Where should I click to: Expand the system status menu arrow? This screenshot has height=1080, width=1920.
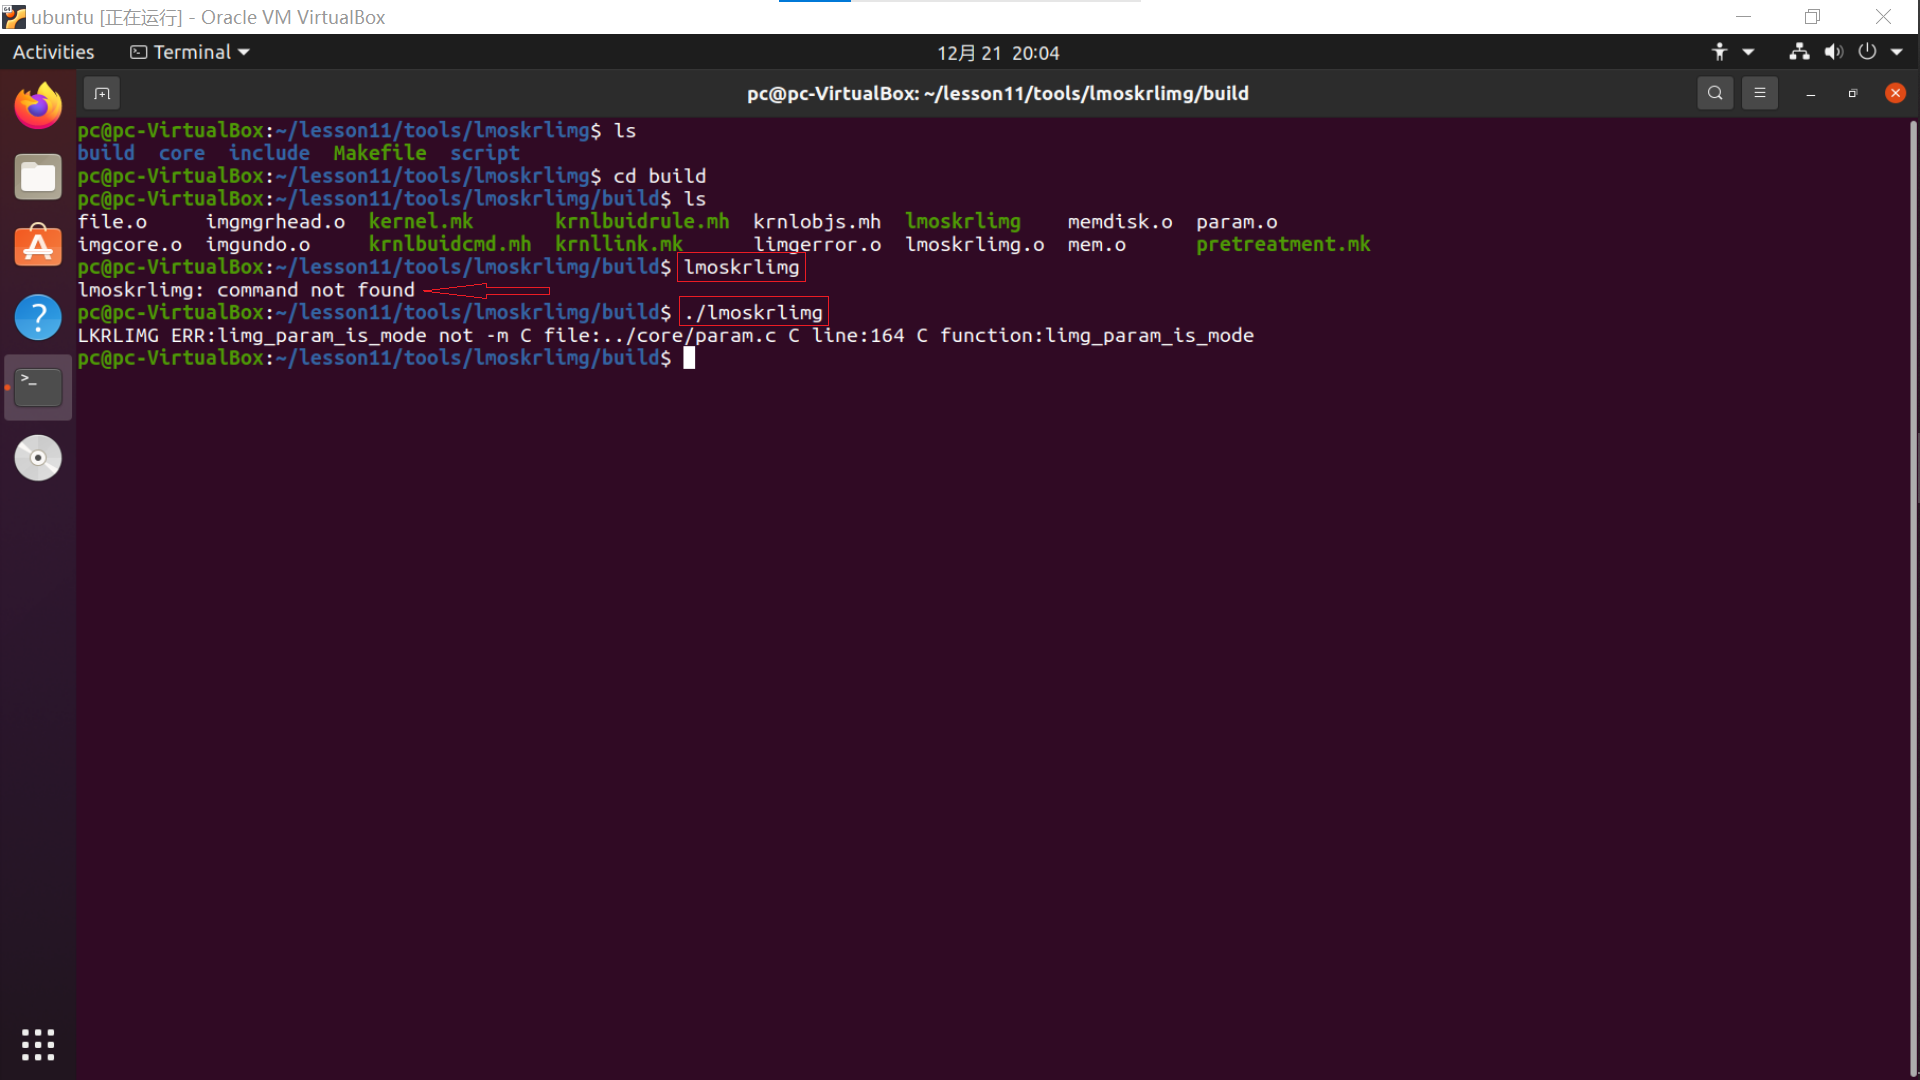(x=1897, y=52)
